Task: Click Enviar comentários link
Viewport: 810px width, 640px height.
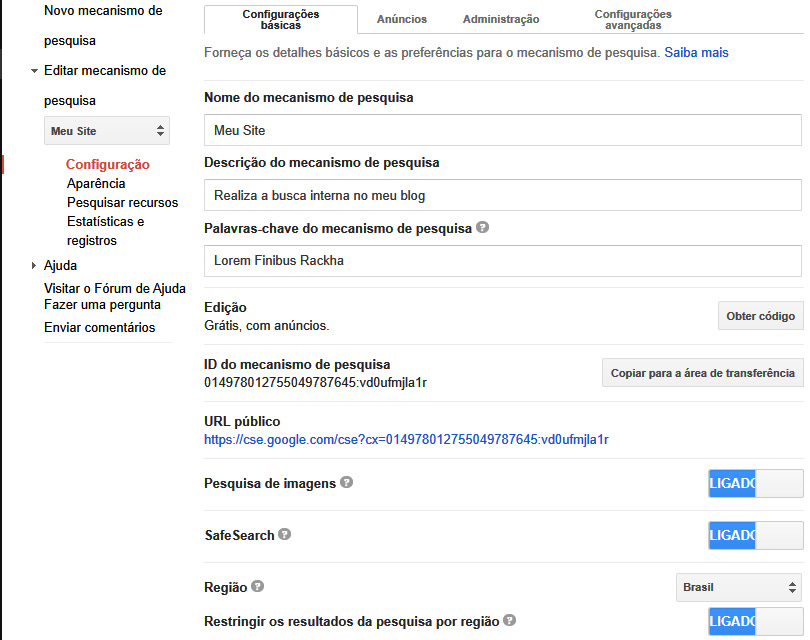Action: pyautogui.click(x=100, y=327)
